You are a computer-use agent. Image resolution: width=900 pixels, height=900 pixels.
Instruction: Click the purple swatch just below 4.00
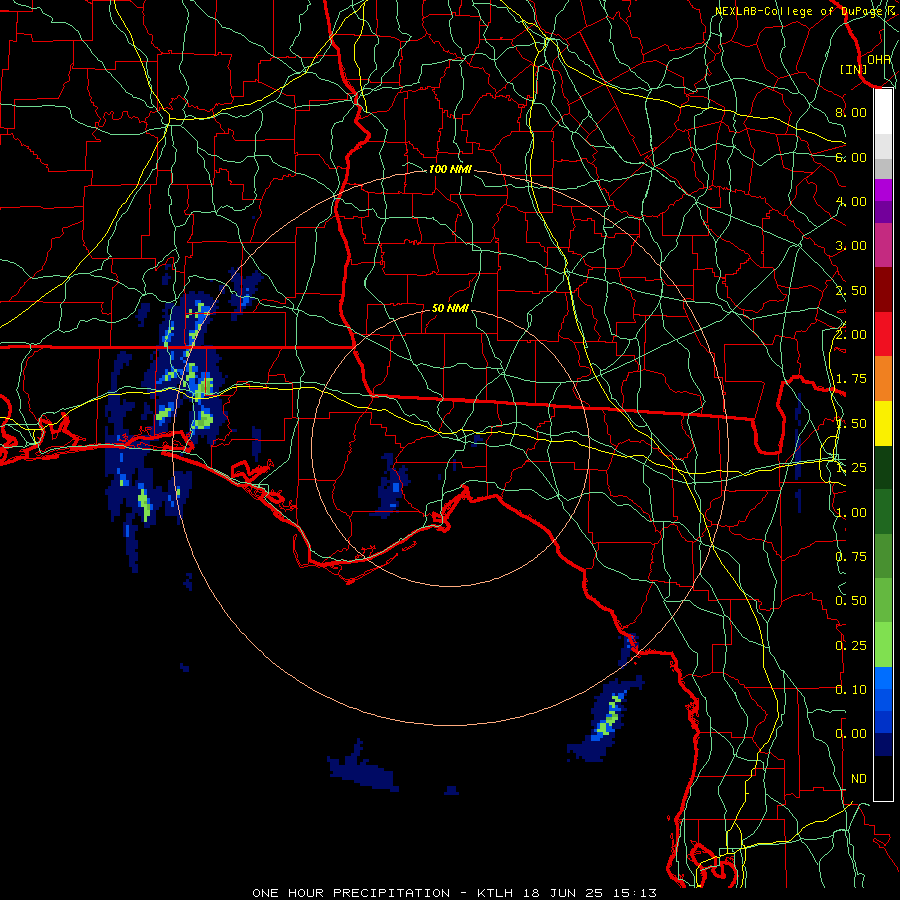click(883, 212)
